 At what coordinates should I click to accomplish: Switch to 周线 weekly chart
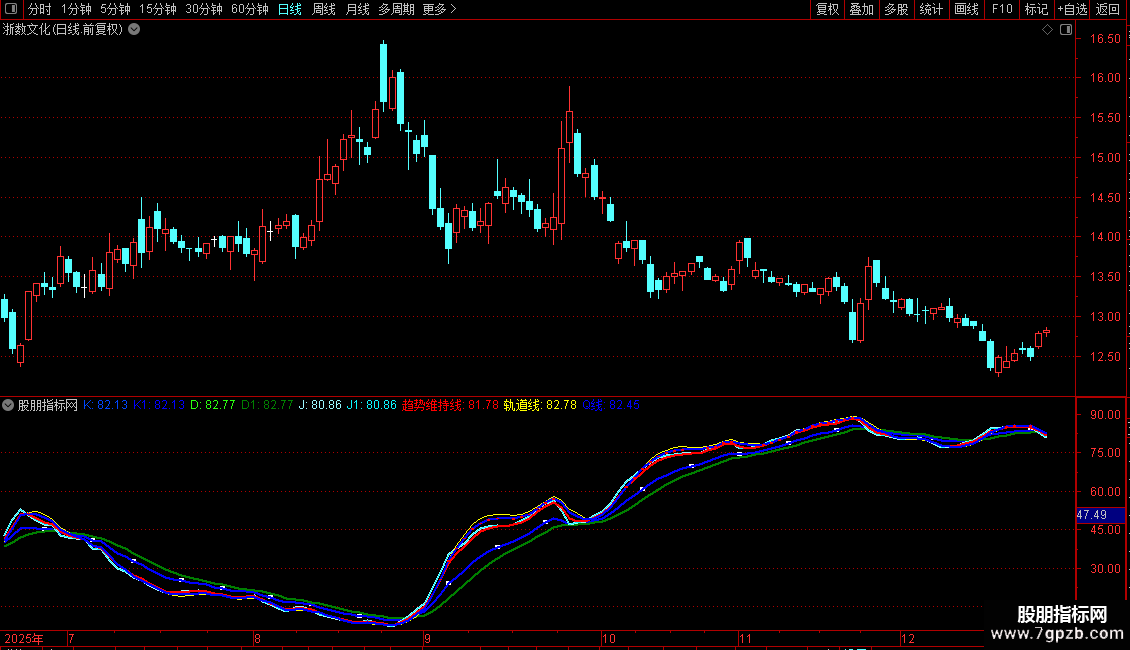click(324, 9)
